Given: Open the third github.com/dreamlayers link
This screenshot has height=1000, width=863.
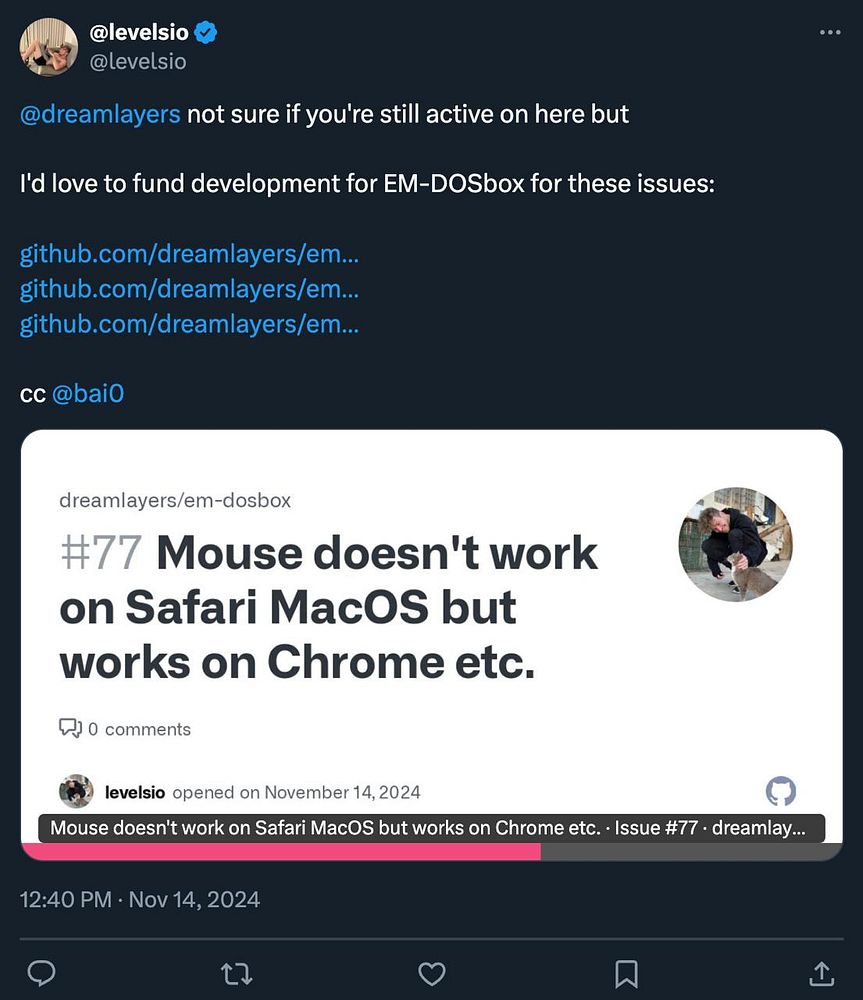Looking at the screenshot, I should pos(189,324).
